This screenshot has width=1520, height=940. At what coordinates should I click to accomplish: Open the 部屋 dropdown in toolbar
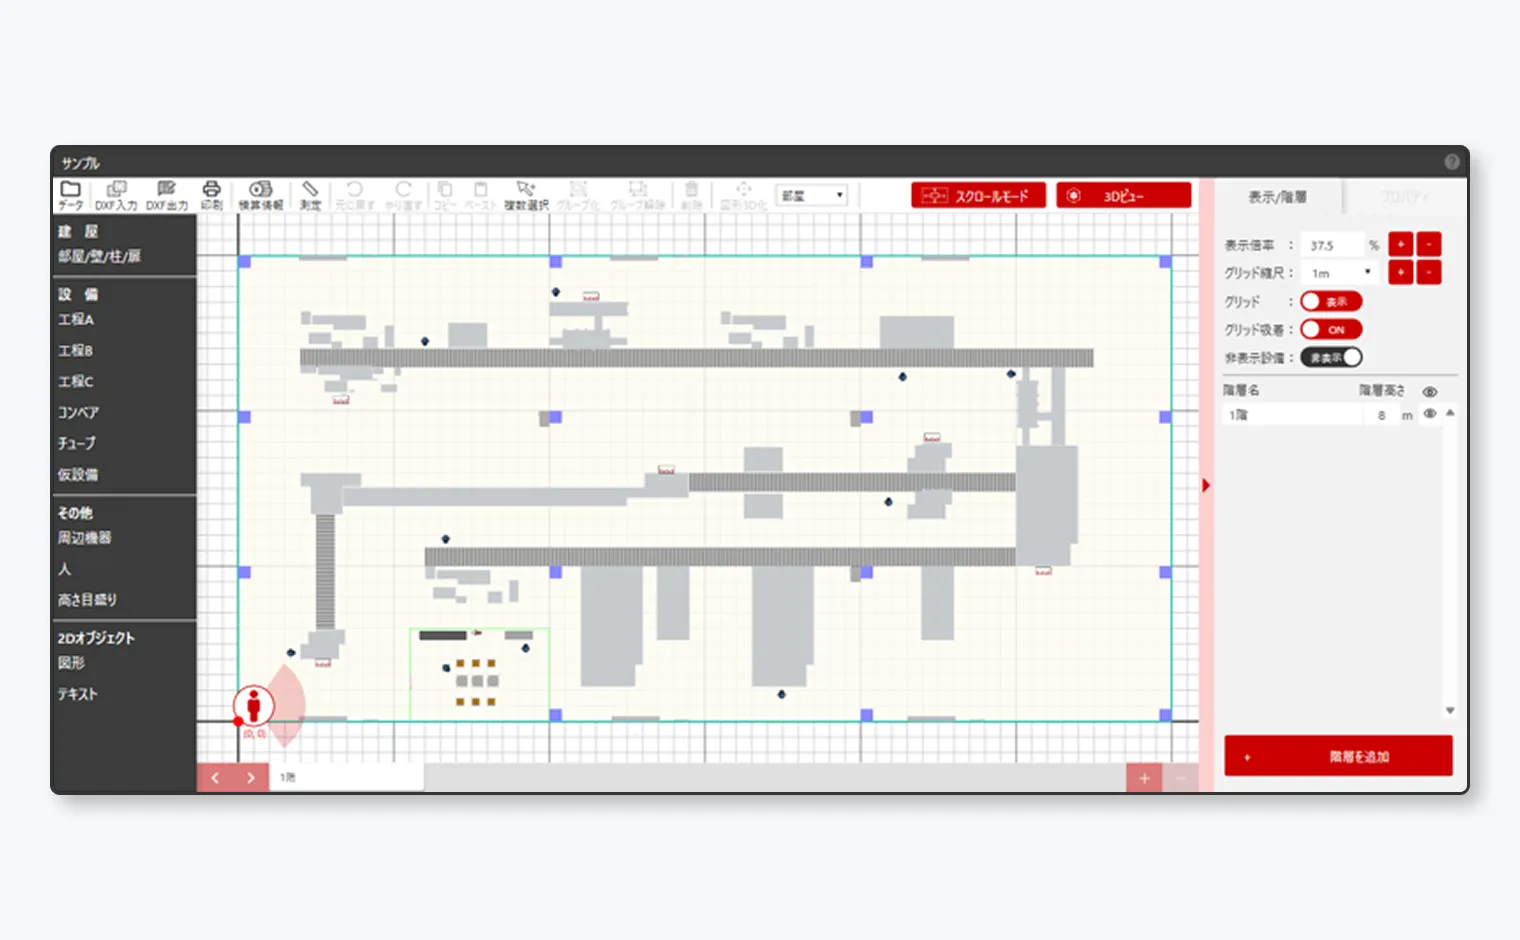(812, 195)
